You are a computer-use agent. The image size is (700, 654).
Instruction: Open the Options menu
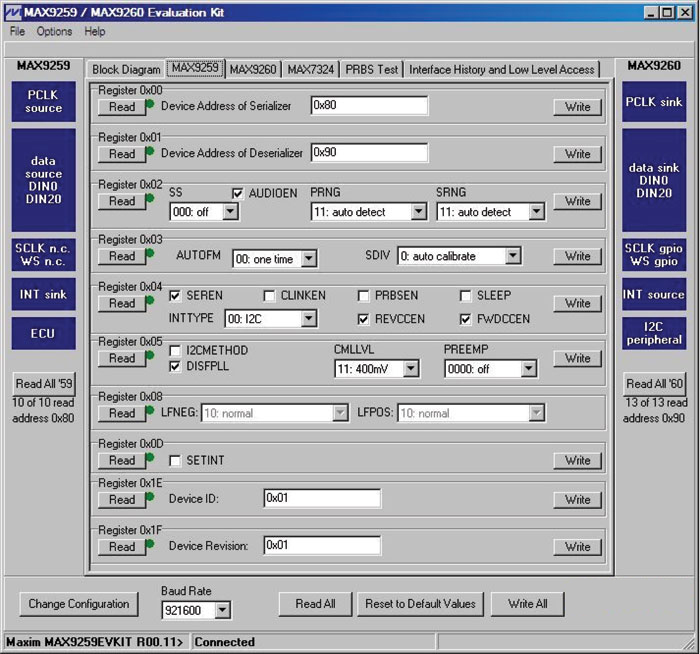pyautogui.click(x=54, y=32)
